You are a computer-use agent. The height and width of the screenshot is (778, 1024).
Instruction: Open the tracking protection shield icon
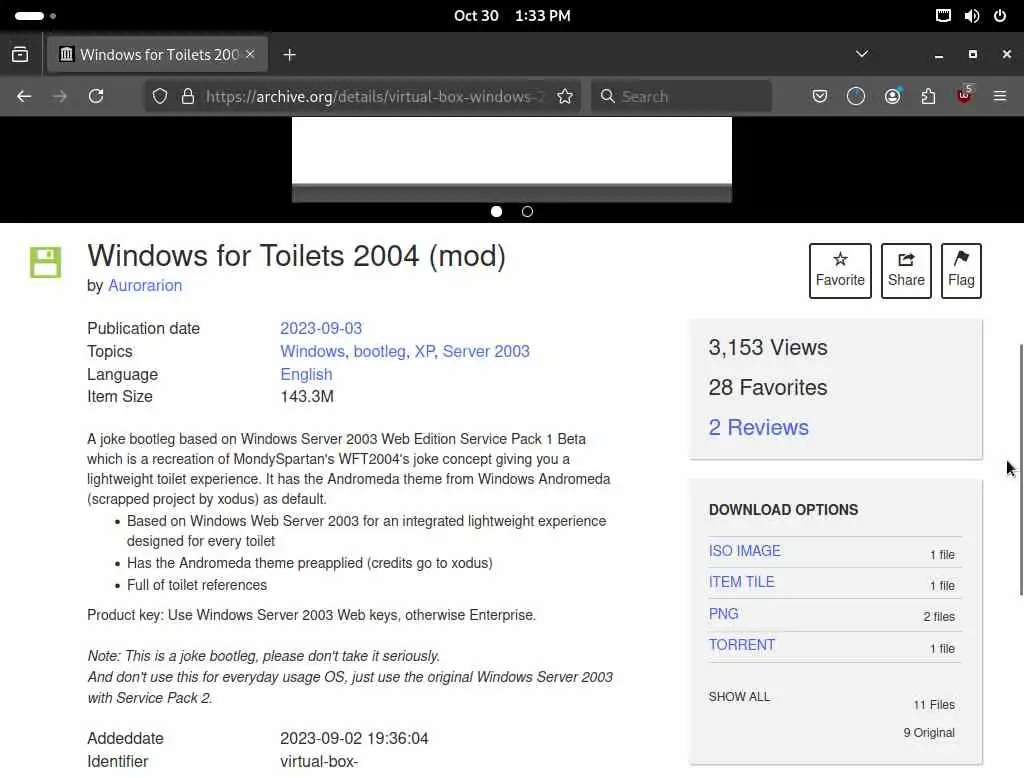pos(160,97)
